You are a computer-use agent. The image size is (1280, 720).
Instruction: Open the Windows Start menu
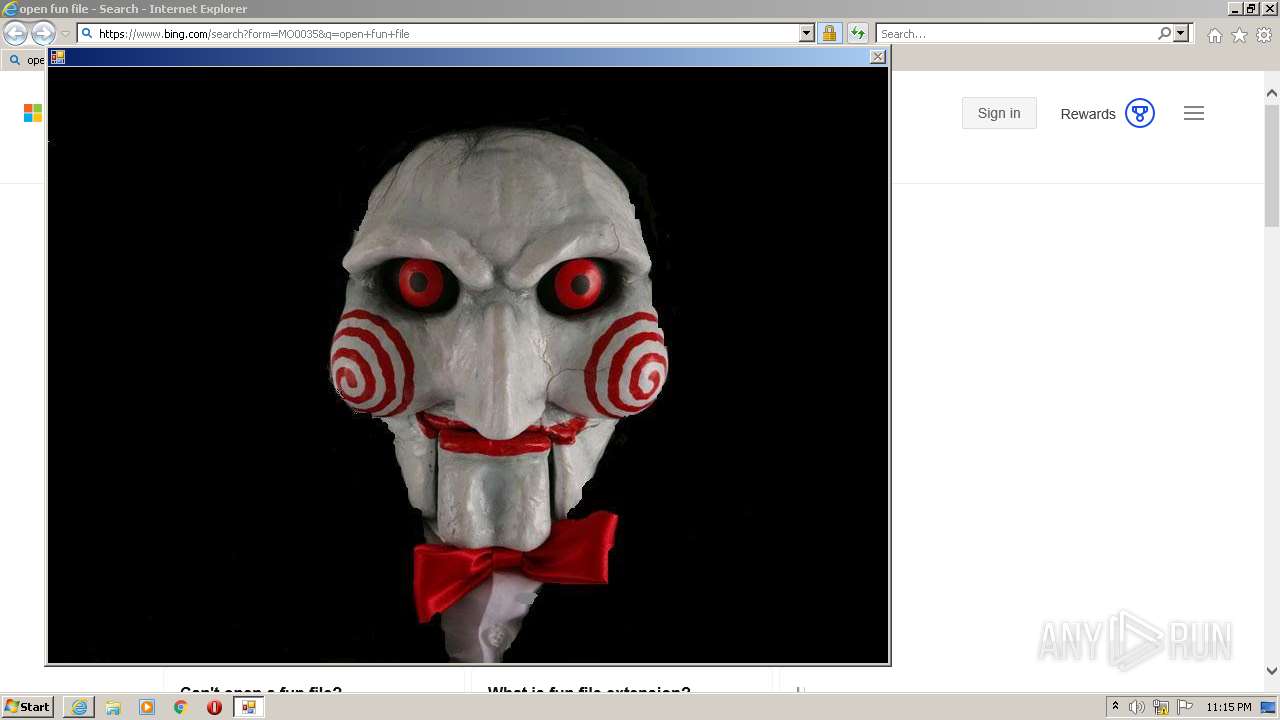28,707
